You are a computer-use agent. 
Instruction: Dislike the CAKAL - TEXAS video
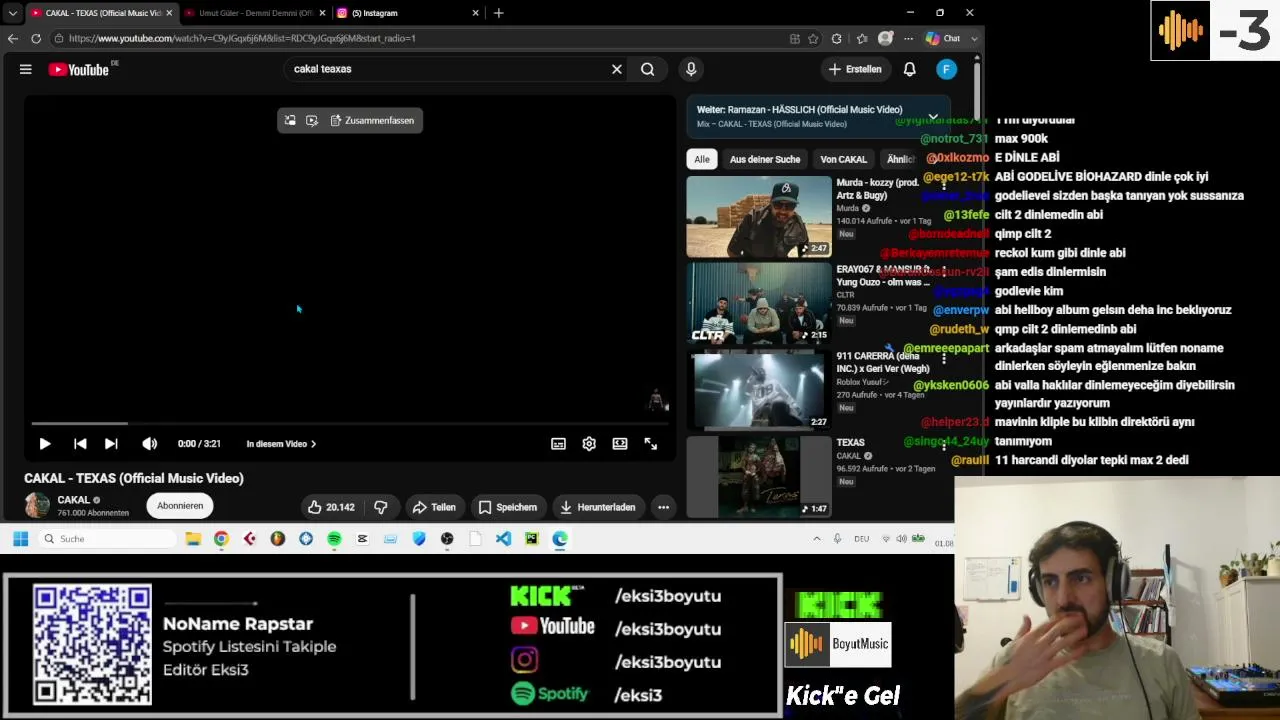coord(381,507)
